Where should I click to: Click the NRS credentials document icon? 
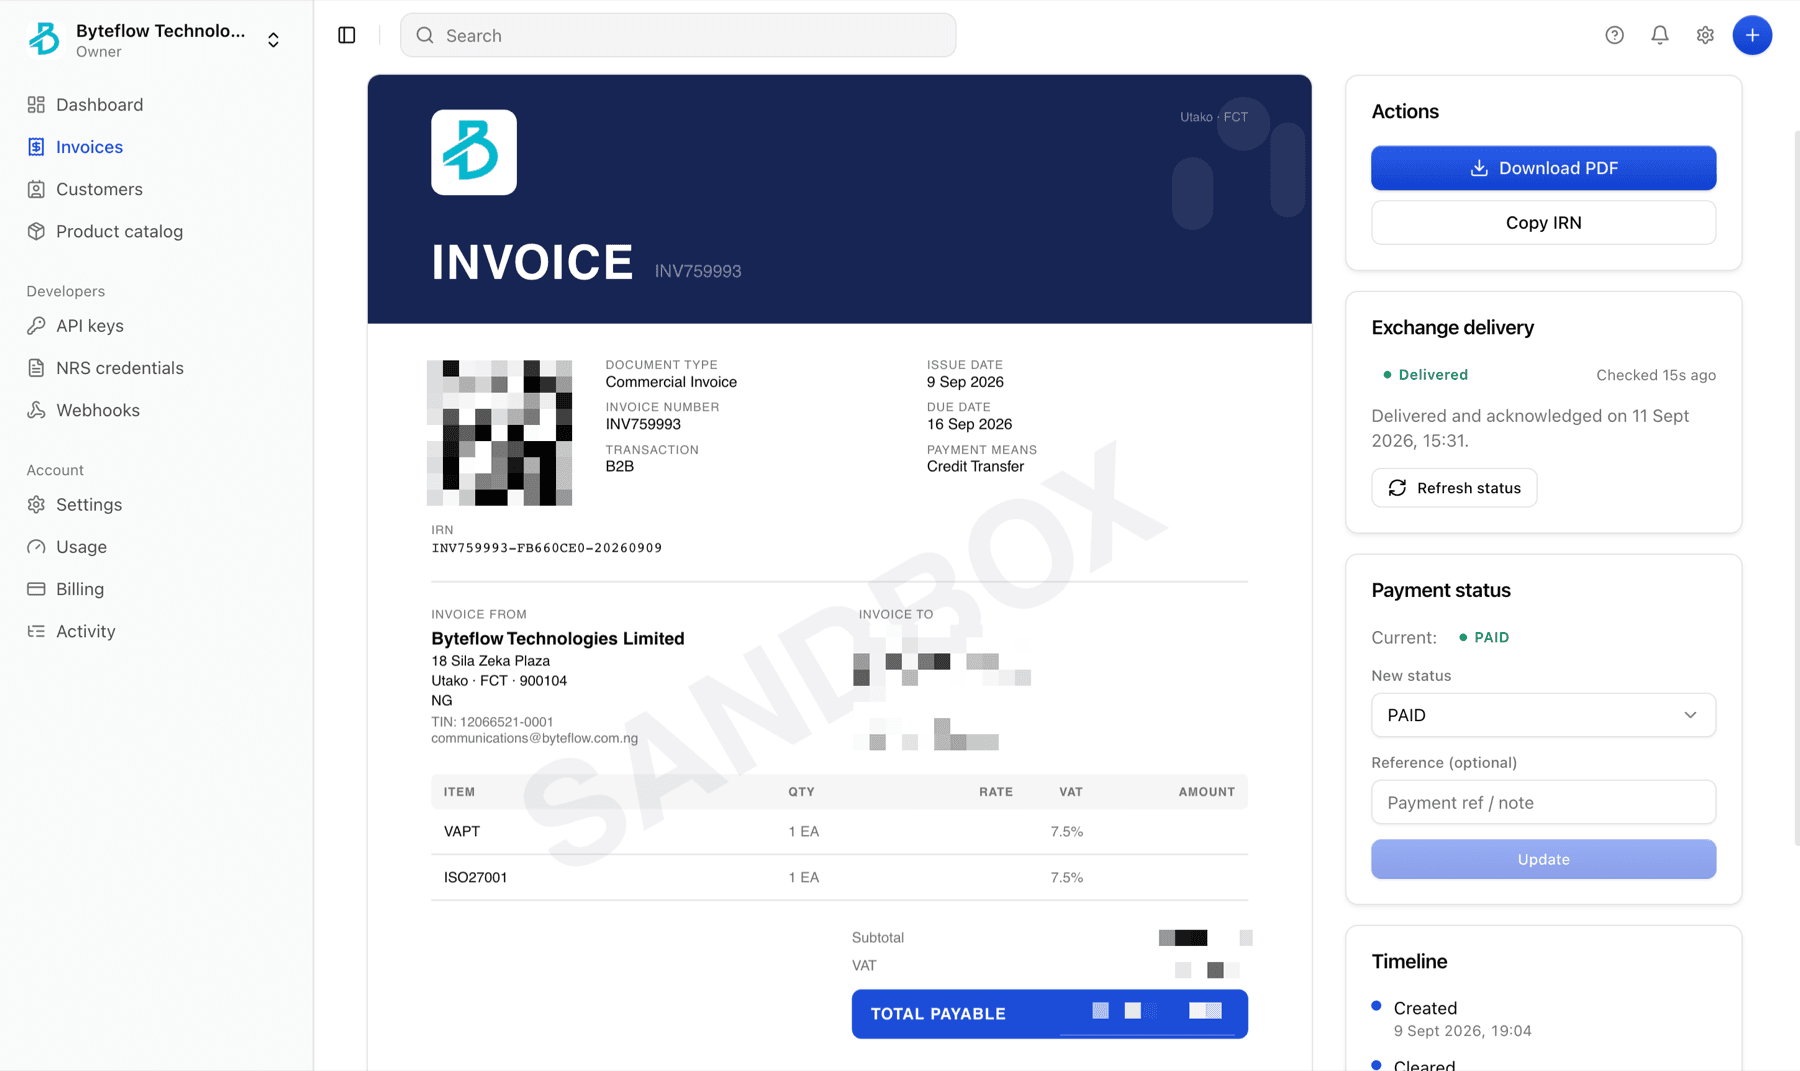[x=36, y=368]
